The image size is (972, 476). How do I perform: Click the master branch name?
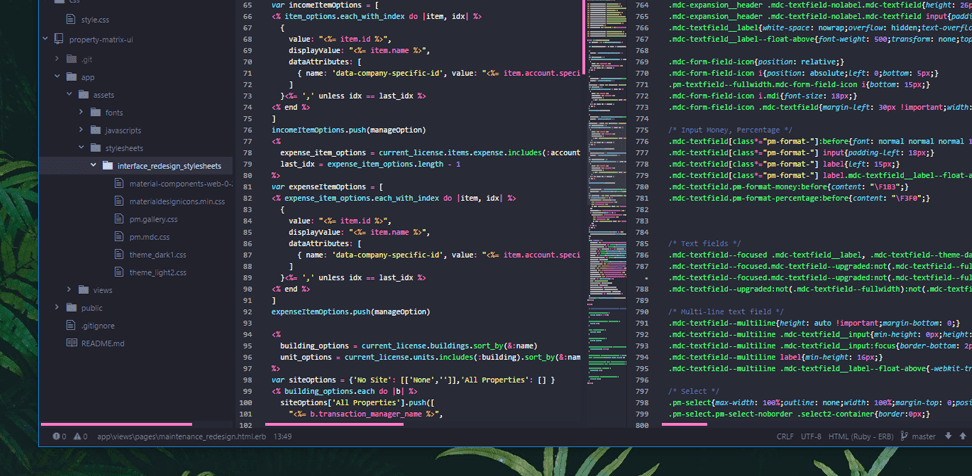click(x=924, y=436)
